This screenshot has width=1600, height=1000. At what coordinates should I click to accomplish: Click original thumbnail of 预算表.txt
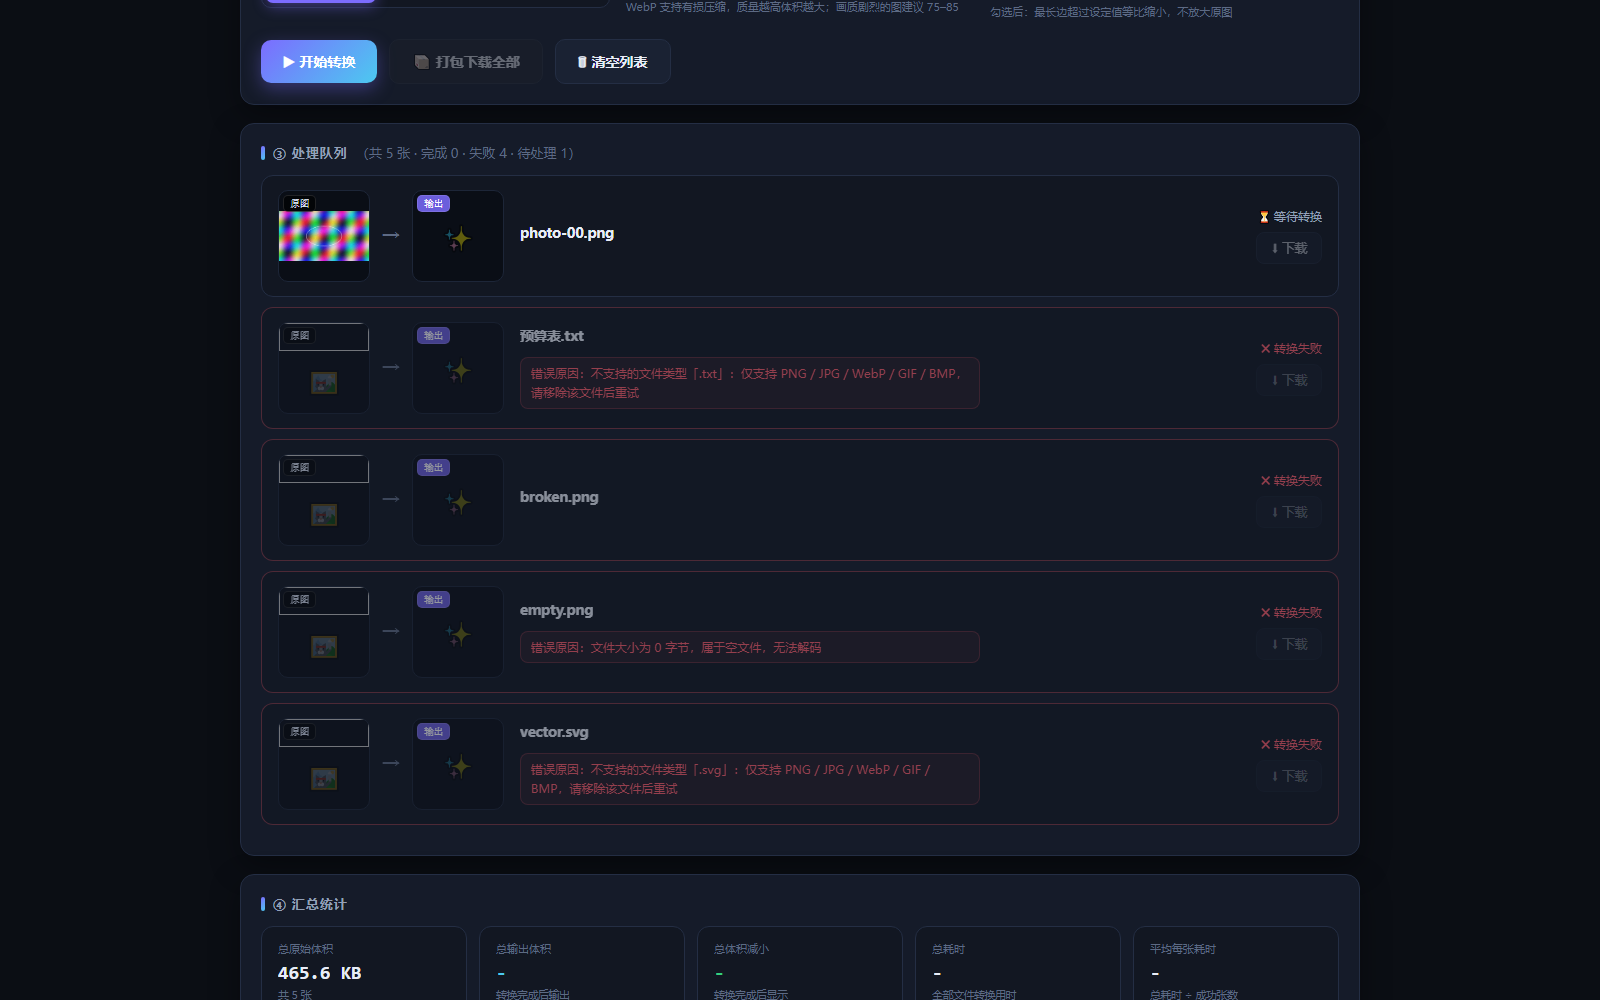tap(324, 368)
